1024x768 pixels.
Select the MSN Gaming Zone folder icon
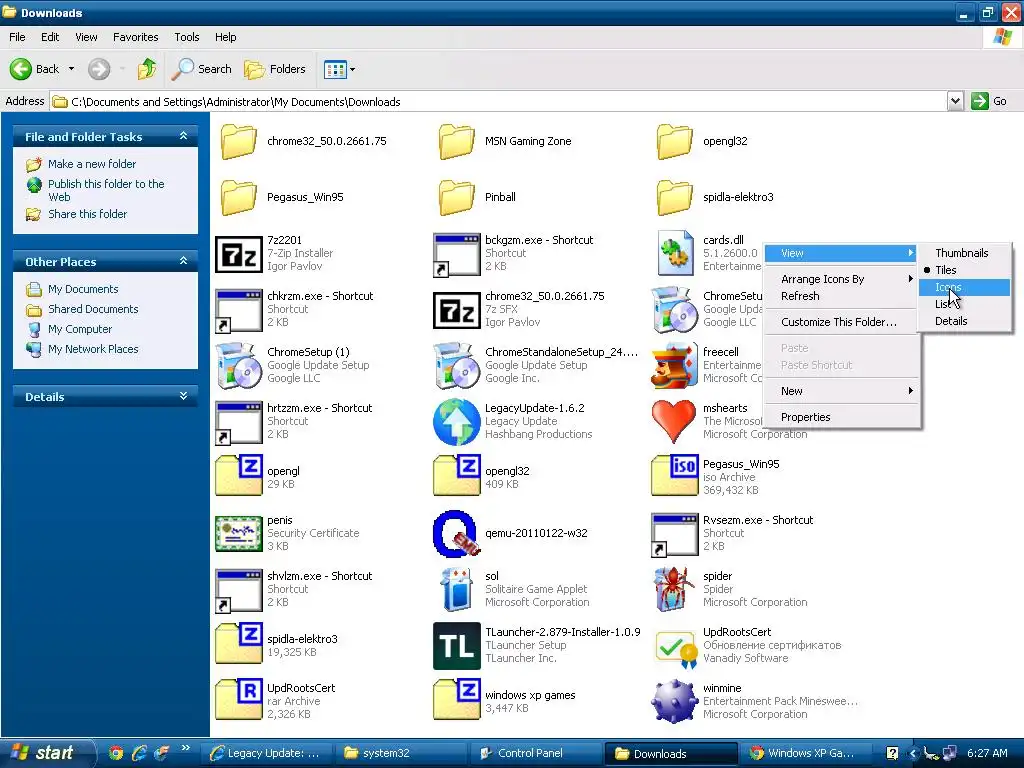click(x=456, y=141)
